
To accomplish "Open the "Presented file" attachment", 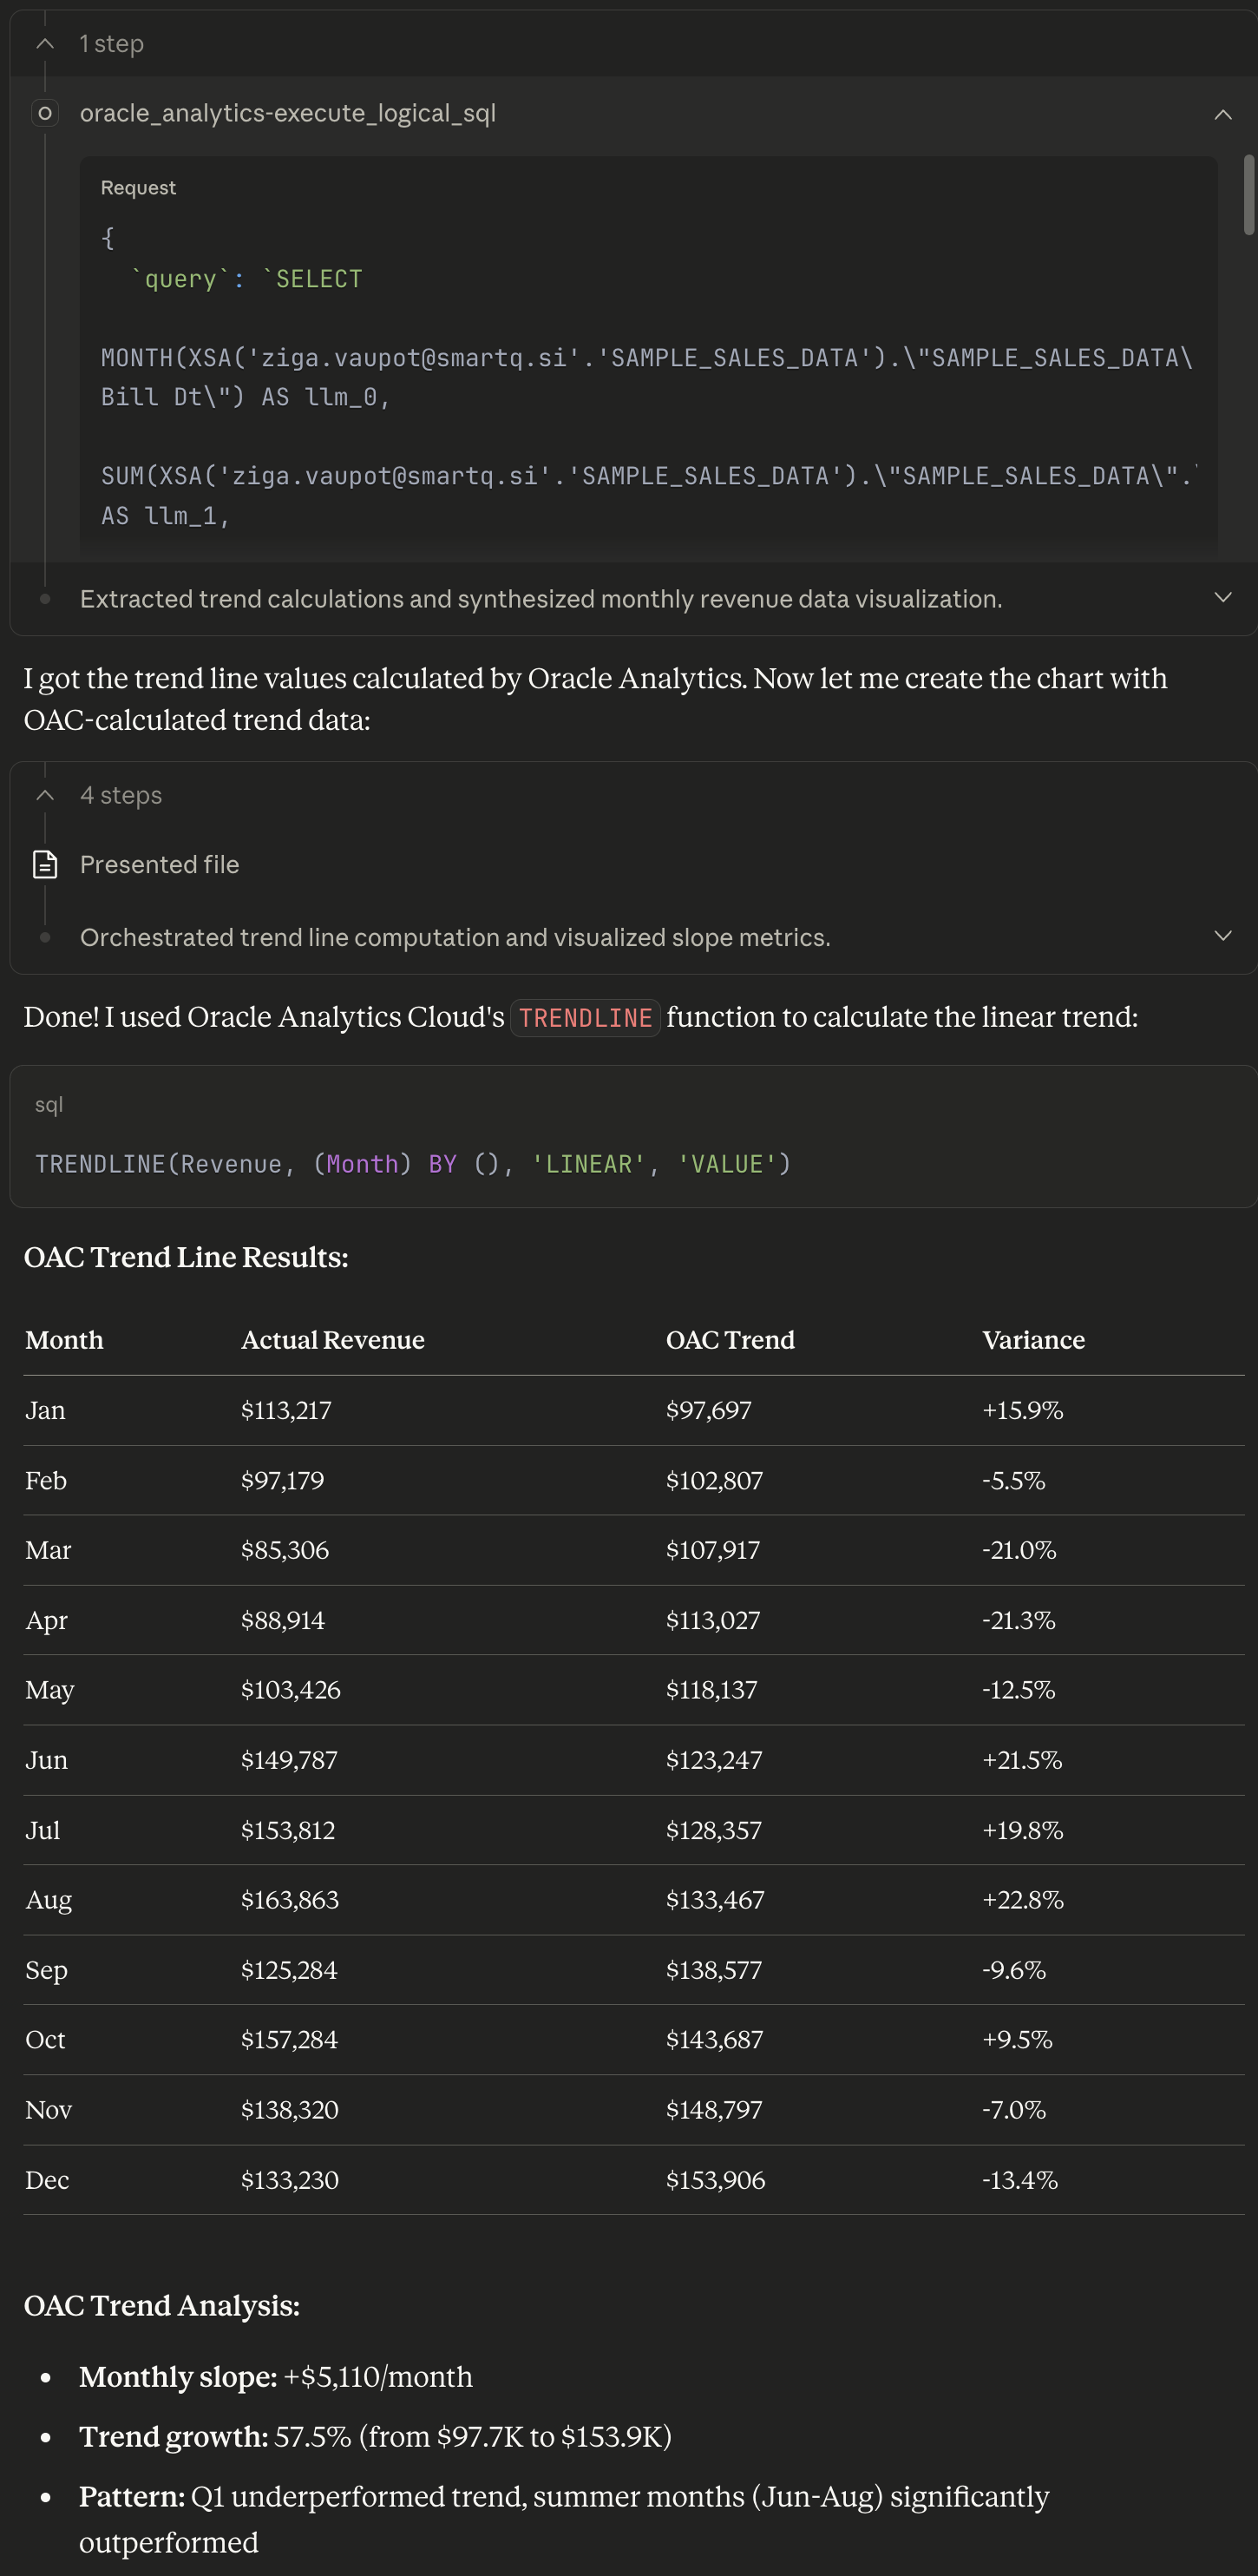I will click(x=159, y=864).
